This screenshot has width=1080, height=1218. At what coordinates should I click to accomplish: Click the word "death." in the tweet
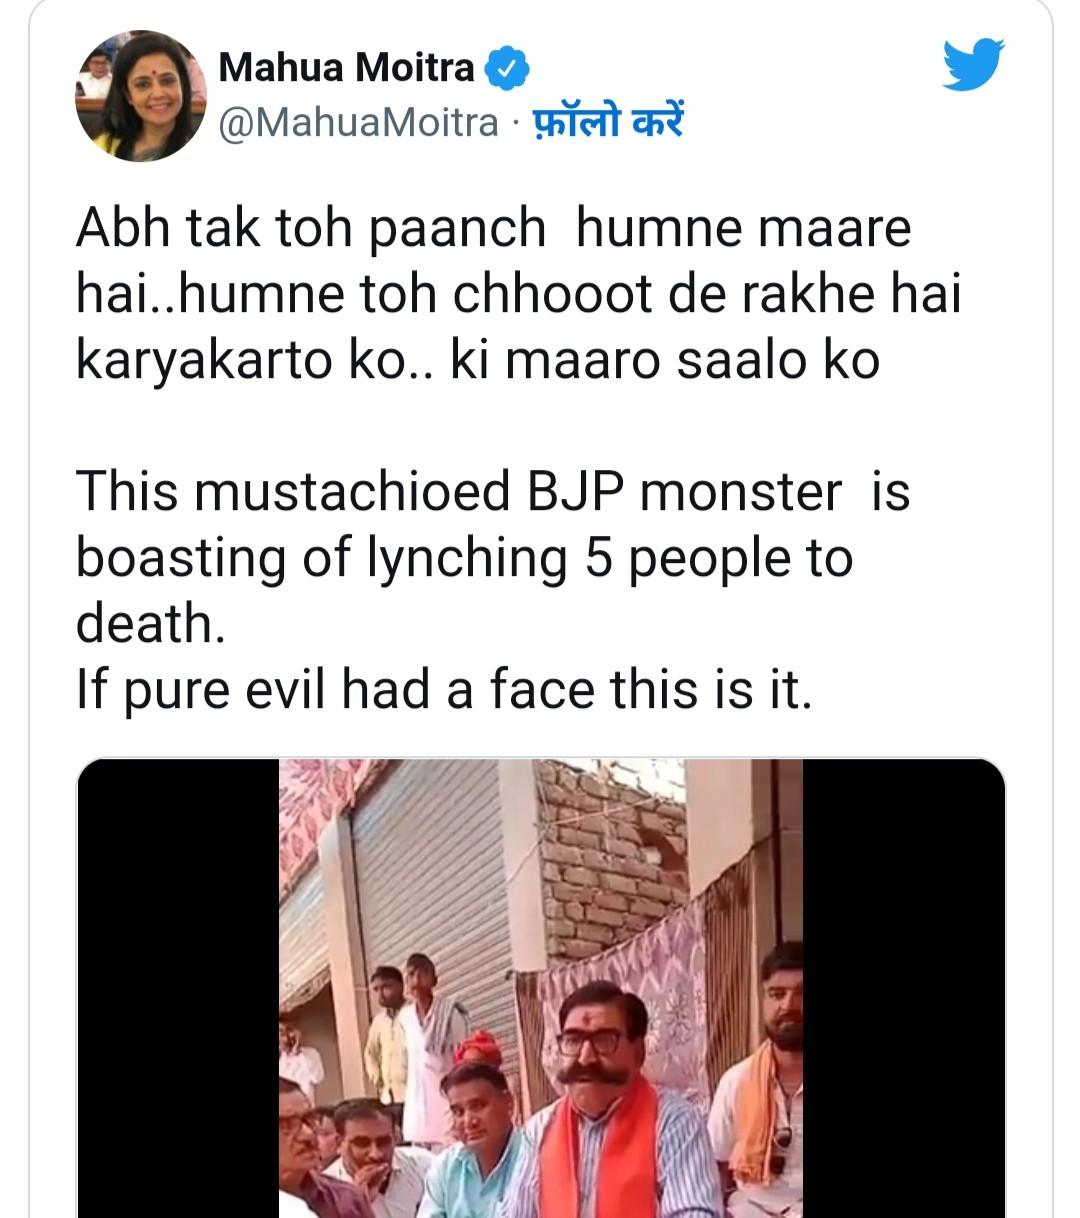pyautogui.click(x=151, y=624)
